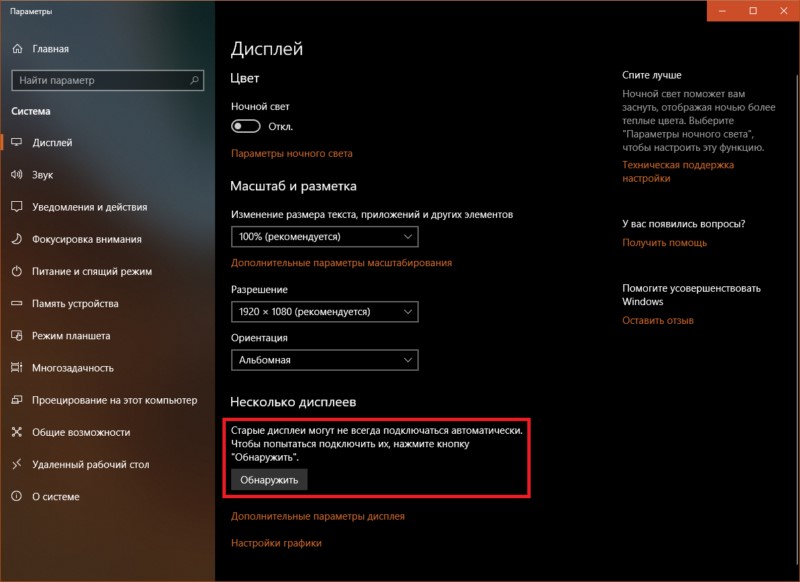Click the Focus assist (Фокусировка внимания) moon icon
The image size is (800, 582).
point(17,239)
